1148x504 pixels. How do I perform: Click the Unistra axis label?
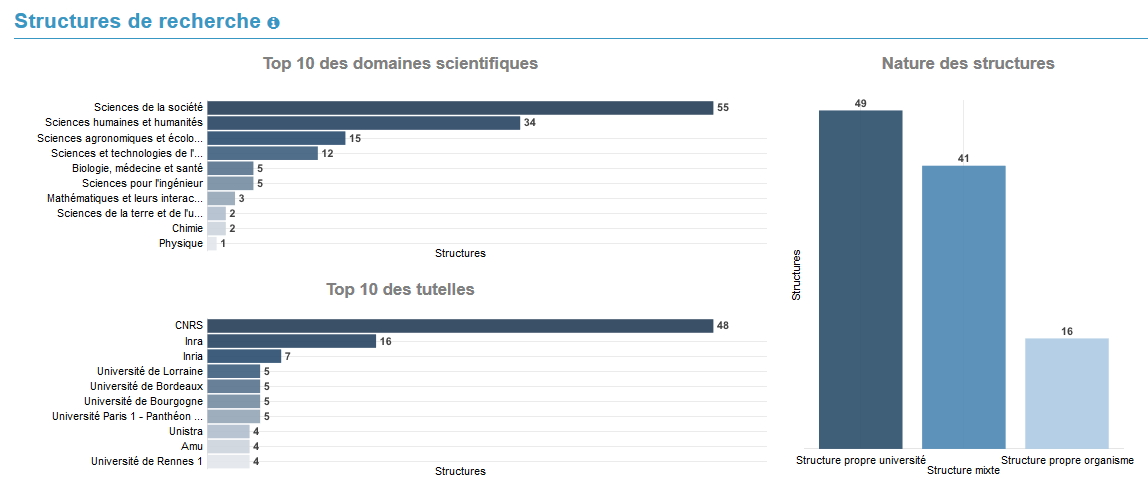(x=186, y=431)
